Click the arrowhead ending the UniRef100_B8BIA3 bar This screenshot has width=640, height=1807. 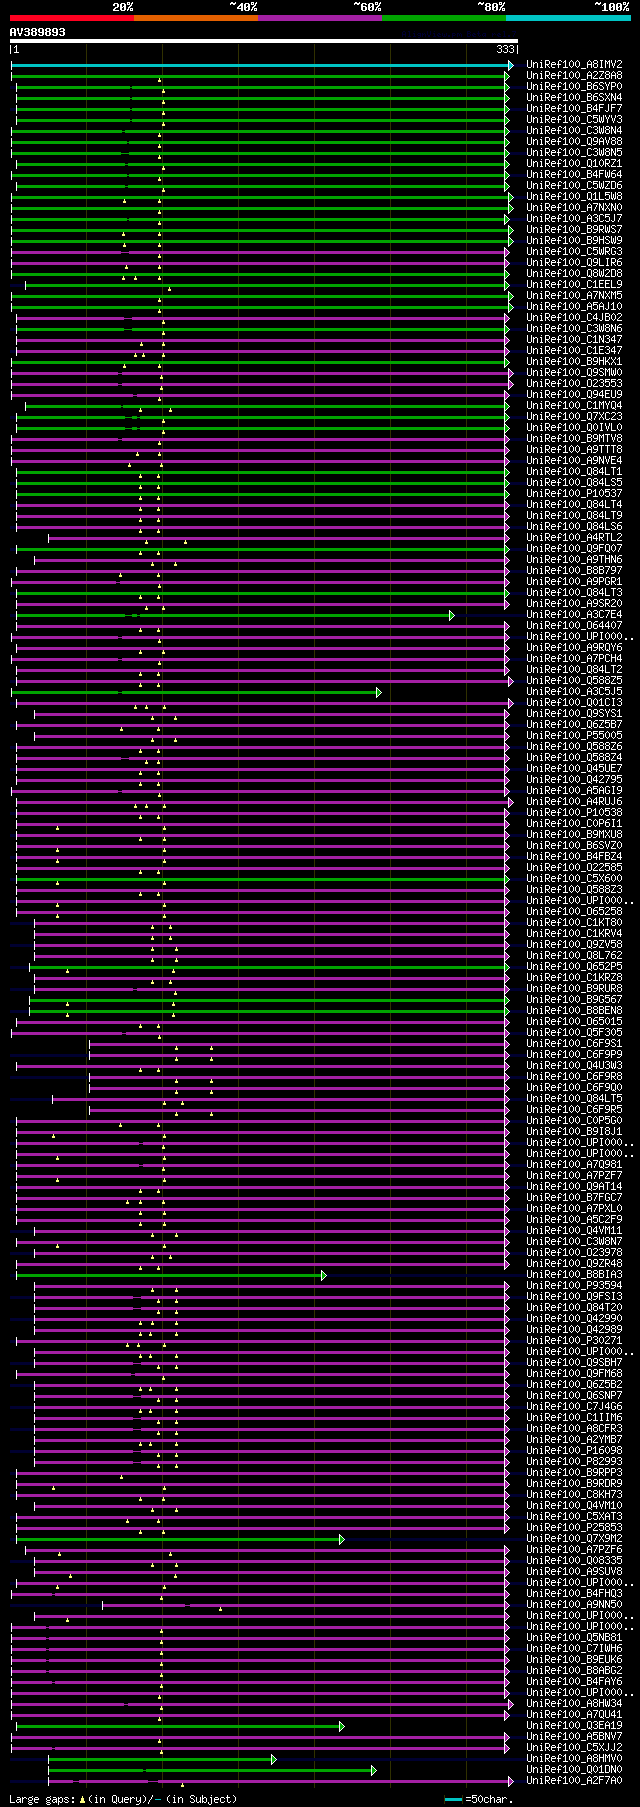(323, 1275)
